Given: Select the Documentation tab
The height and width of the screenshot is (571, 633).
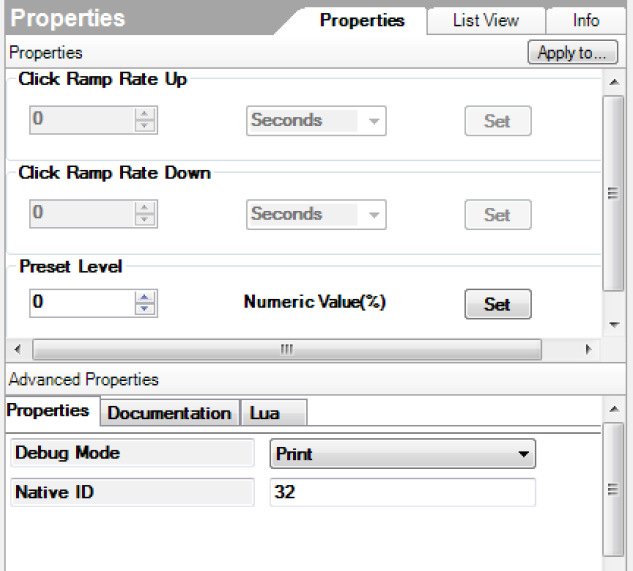Looking at the screenshot, I should (169, 413).
